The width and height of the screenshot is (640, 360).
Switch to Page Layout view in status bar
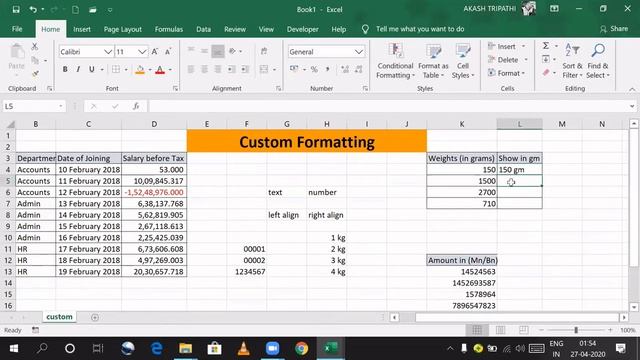click(x=500, y=330)
